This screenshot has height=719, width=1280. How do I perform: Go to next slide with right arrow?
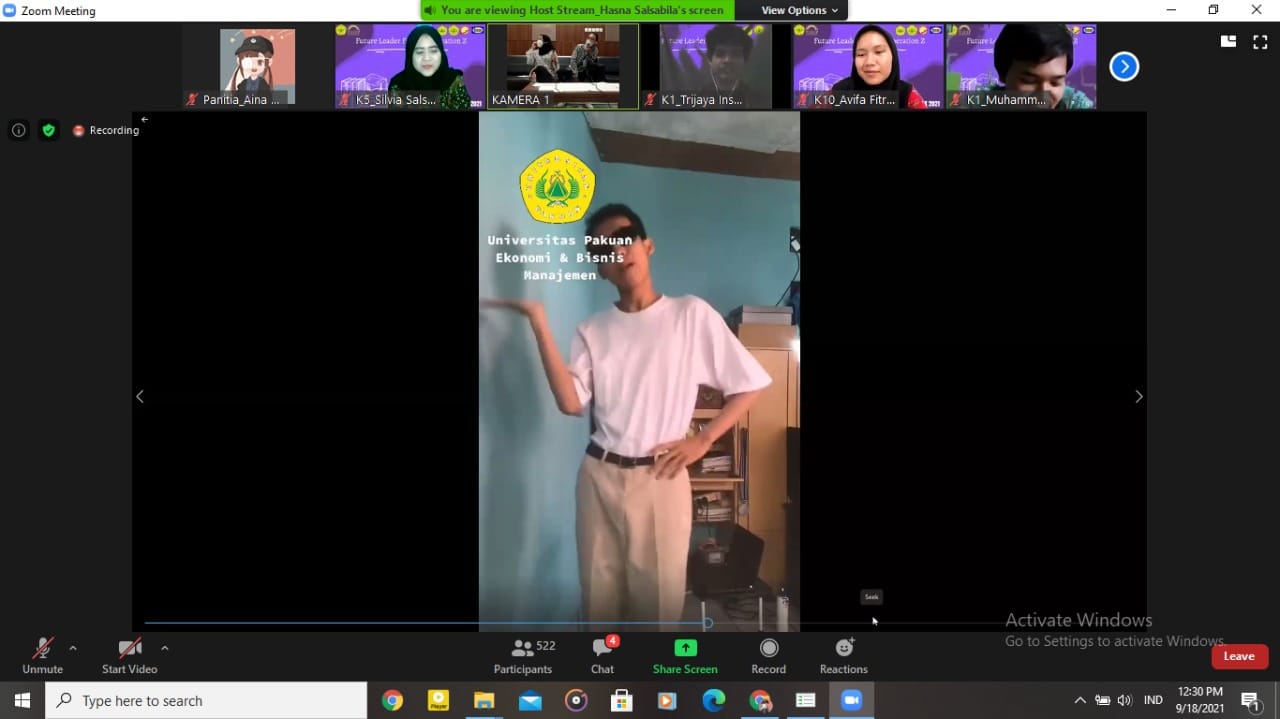point(1138,397)
